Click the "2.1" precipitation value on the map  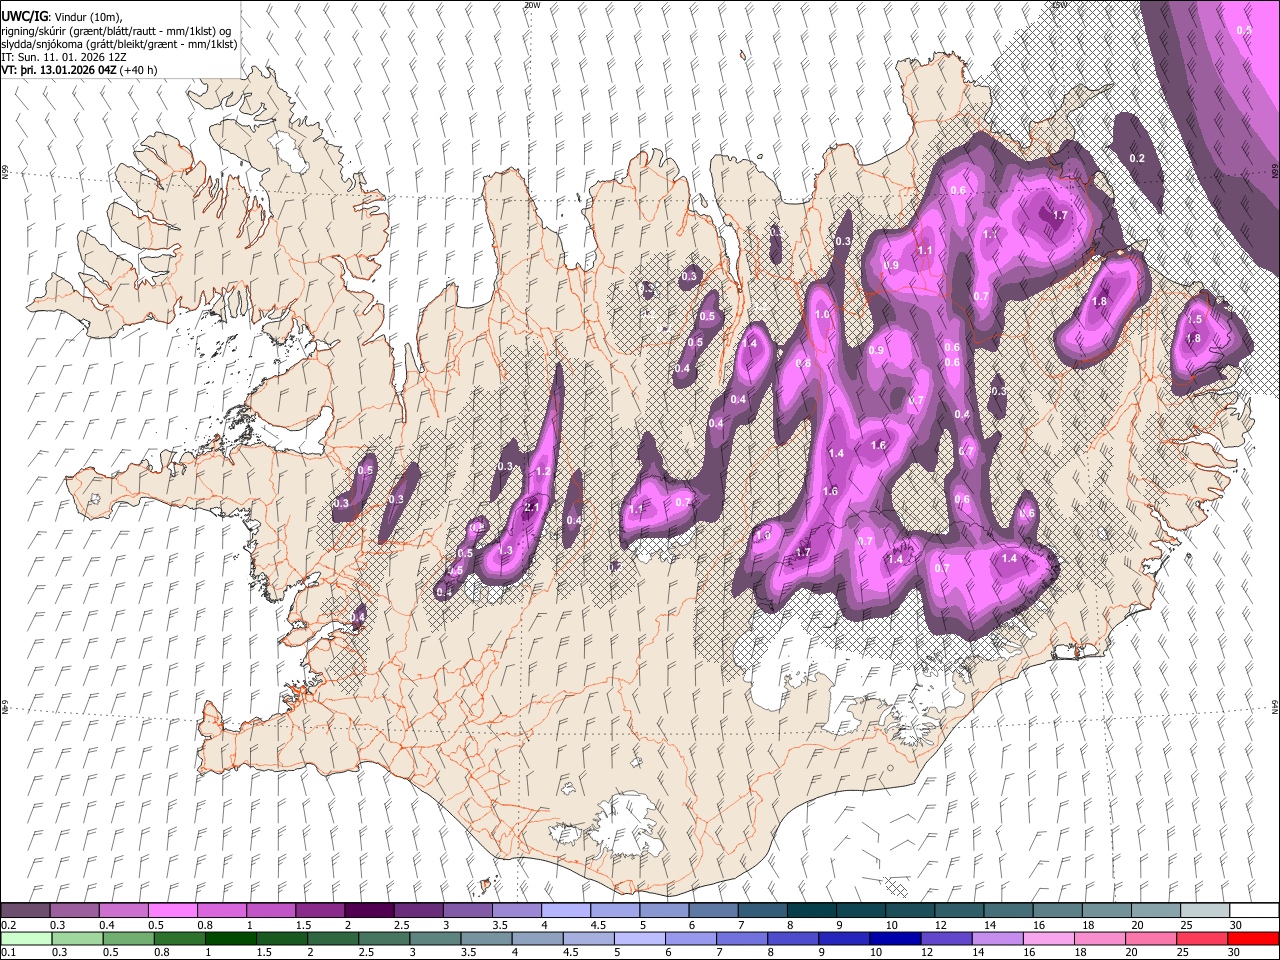[x=532, y=509]
